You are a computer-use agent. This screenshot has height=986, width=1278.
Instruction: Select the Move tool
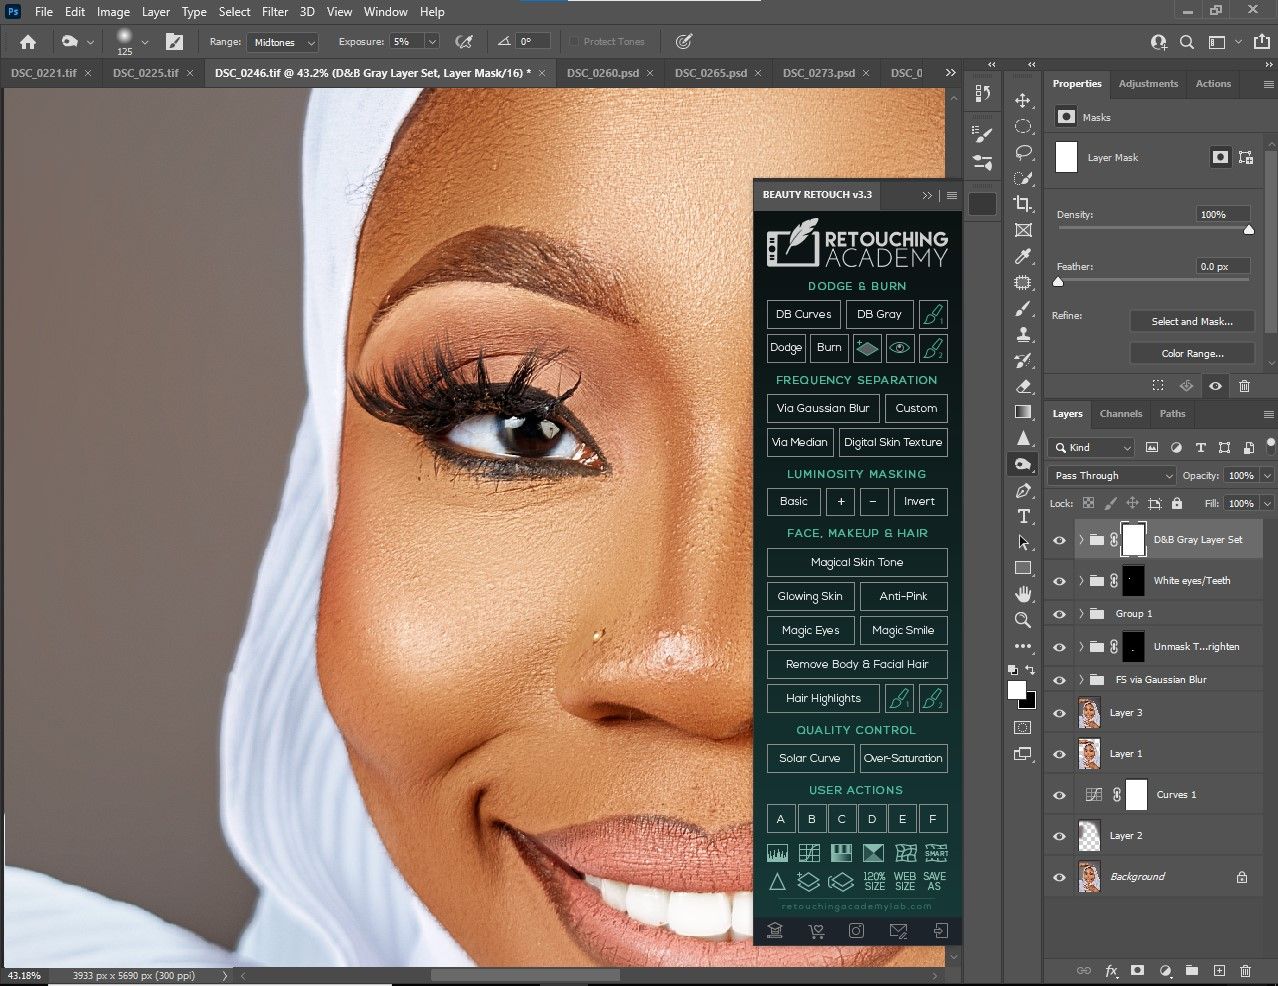(1023, 100)
